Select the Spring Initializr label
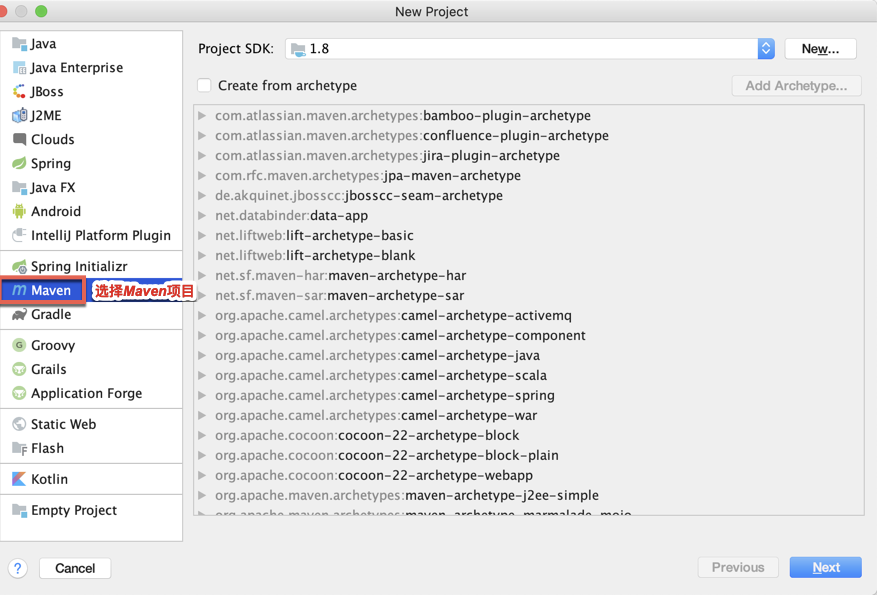The image size is (877, 595). (x=79, y=267)
